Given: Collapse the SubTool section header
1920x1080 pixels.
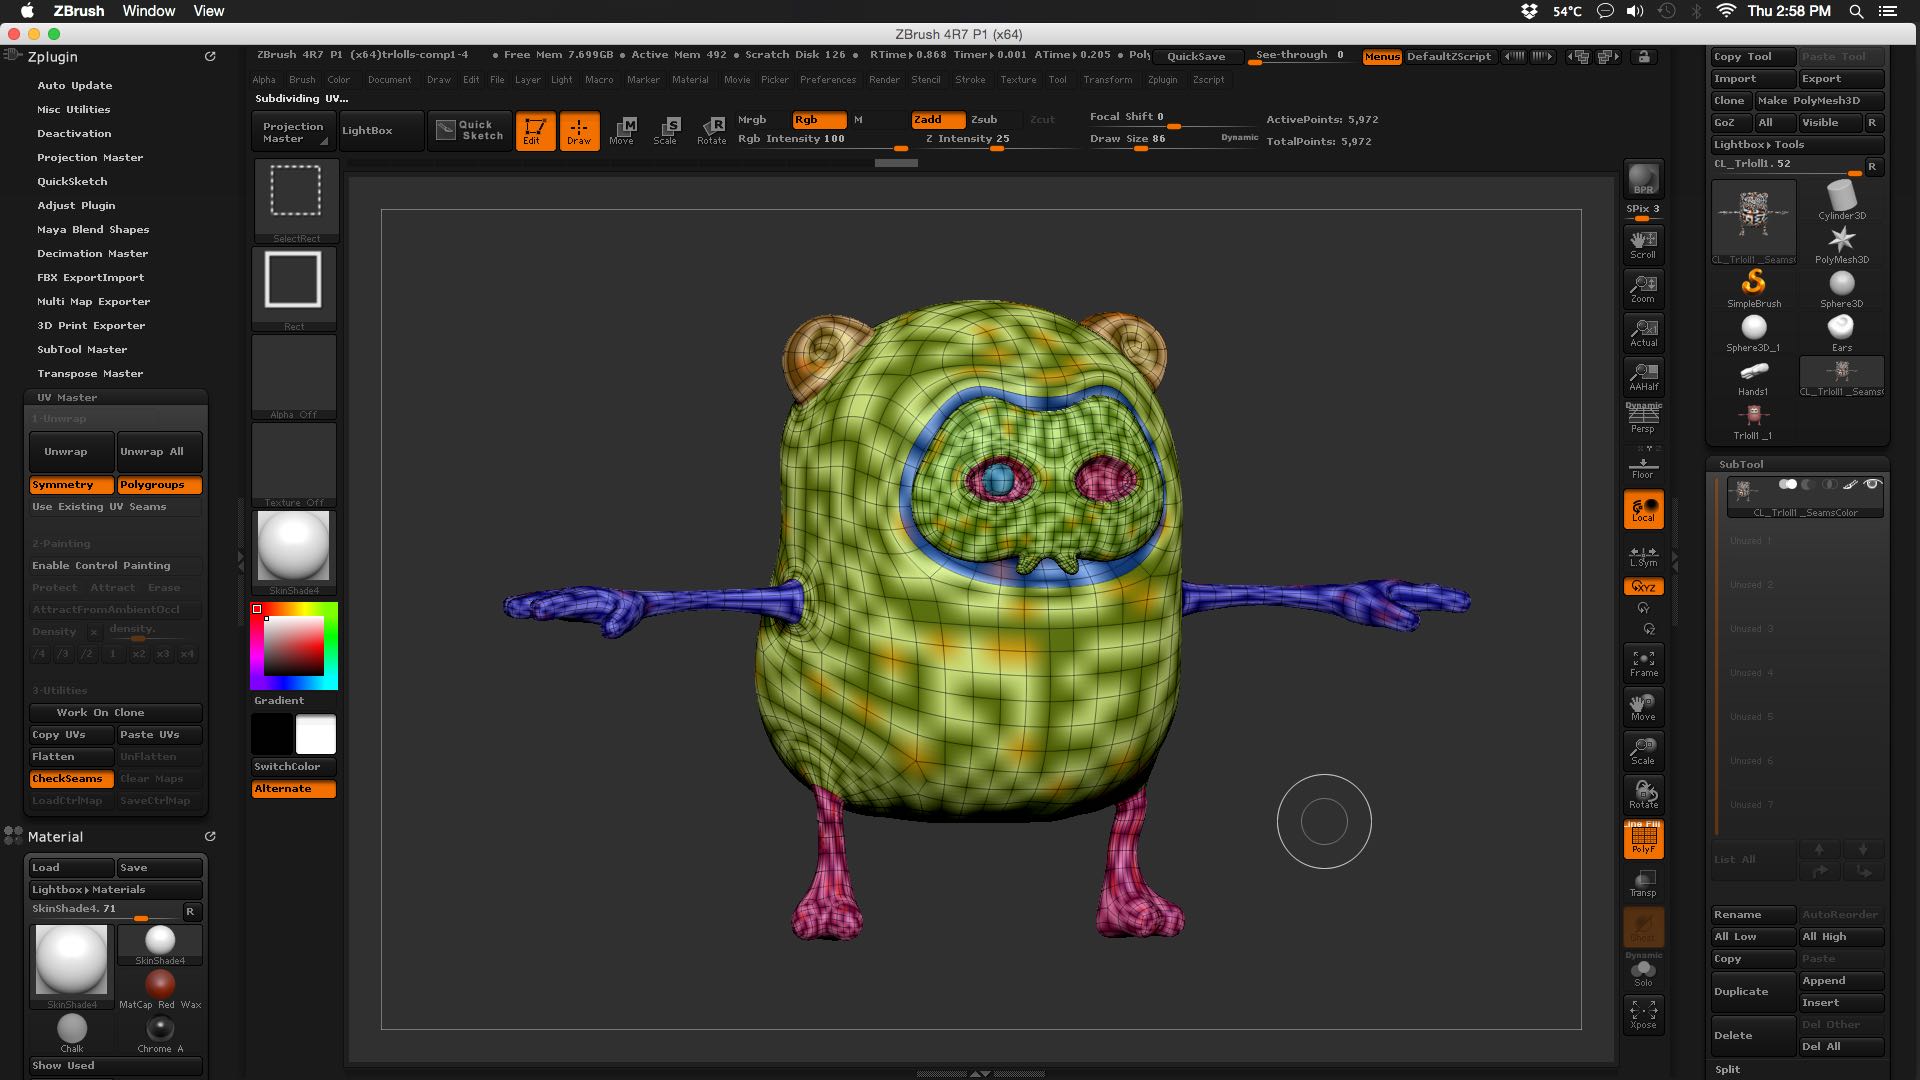Looking at the screenshot, I should coord(1741,464).
